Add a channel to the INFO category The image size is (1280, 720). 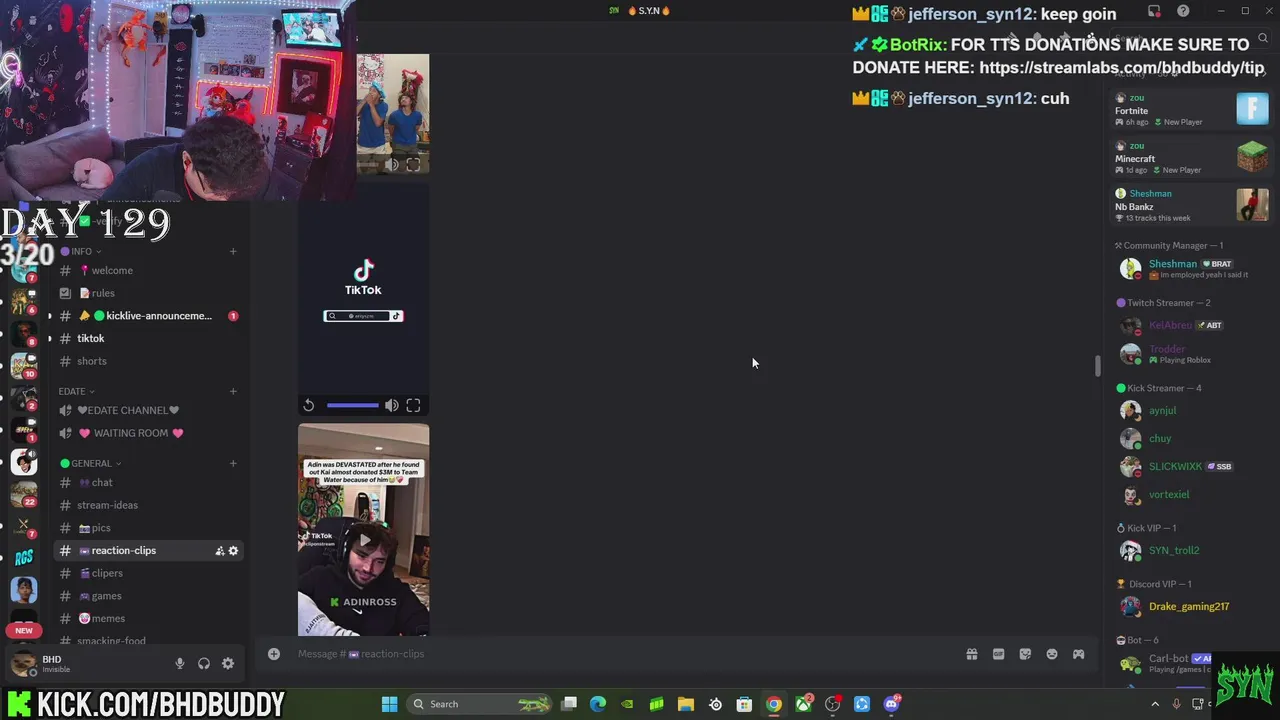[233, 251]
